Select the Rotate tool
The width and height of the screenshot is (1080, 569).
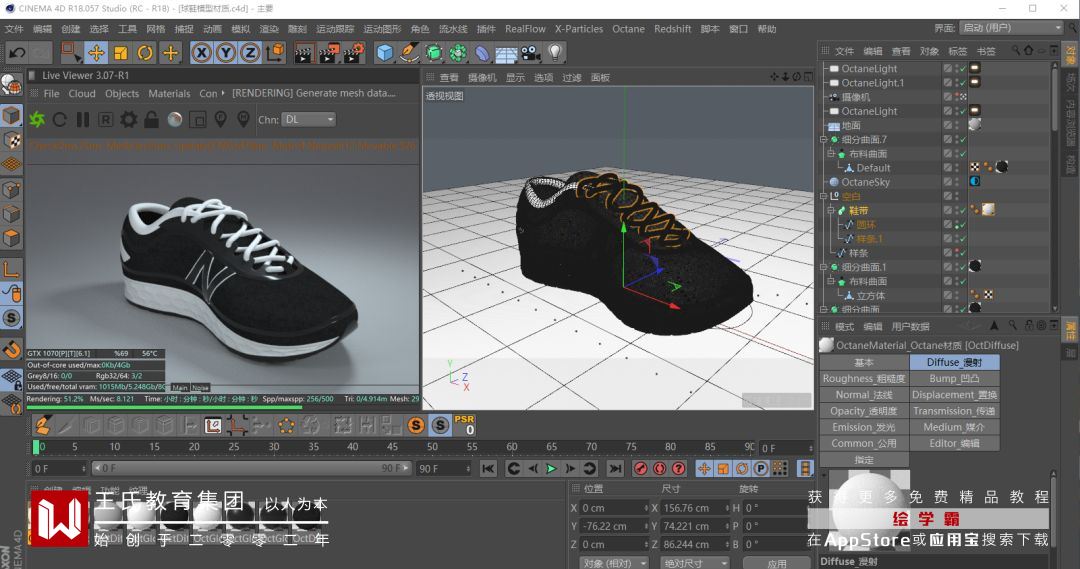(x=145, y=53)
